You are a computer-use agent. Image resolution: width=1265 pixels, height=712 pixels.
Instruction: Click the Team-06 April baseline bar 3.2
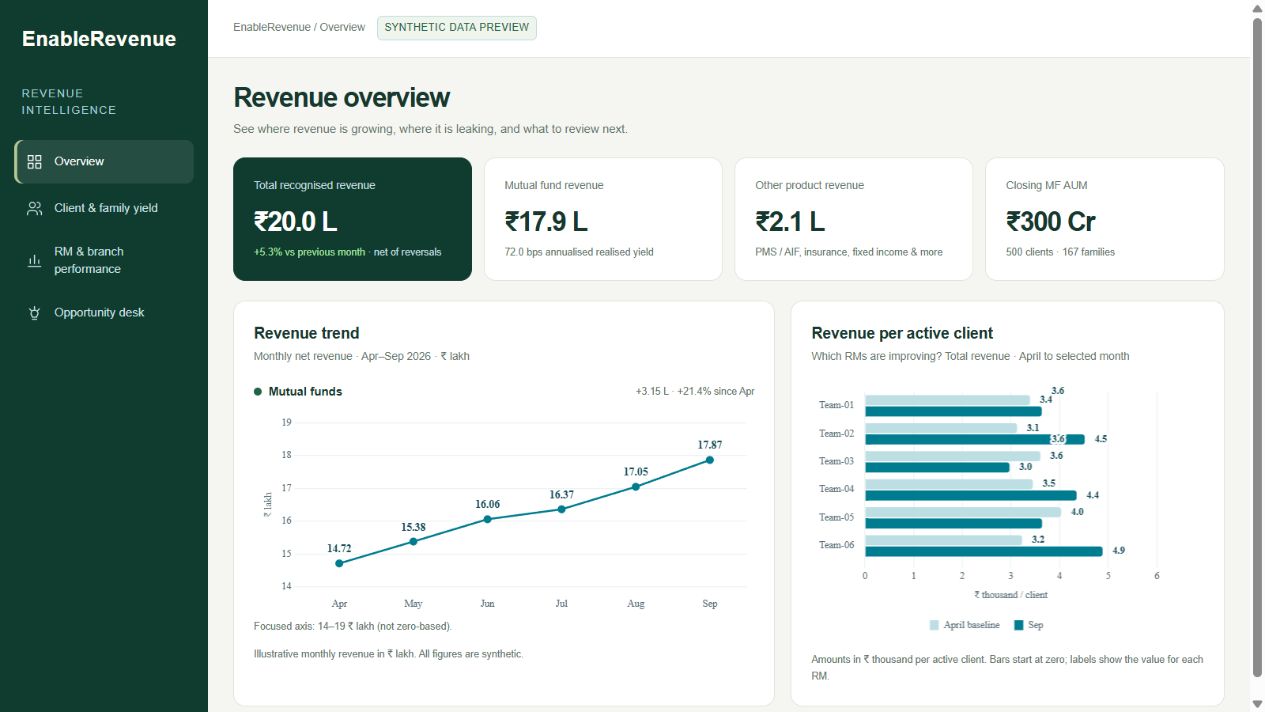pos(944,540)
